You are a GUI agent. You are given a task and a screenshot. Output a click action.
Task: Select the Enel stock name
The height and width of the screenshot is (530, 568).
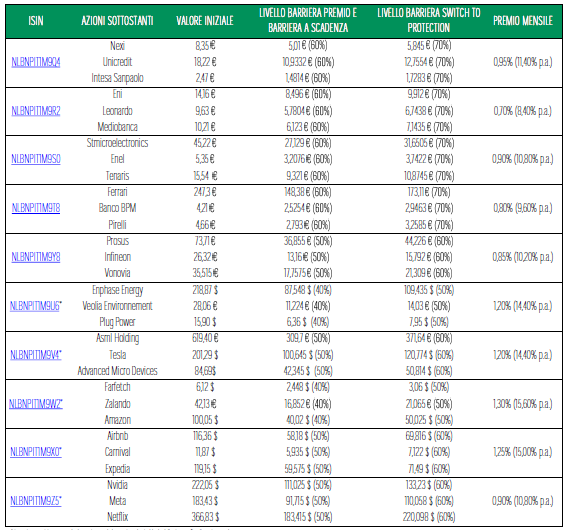(117, 159)
